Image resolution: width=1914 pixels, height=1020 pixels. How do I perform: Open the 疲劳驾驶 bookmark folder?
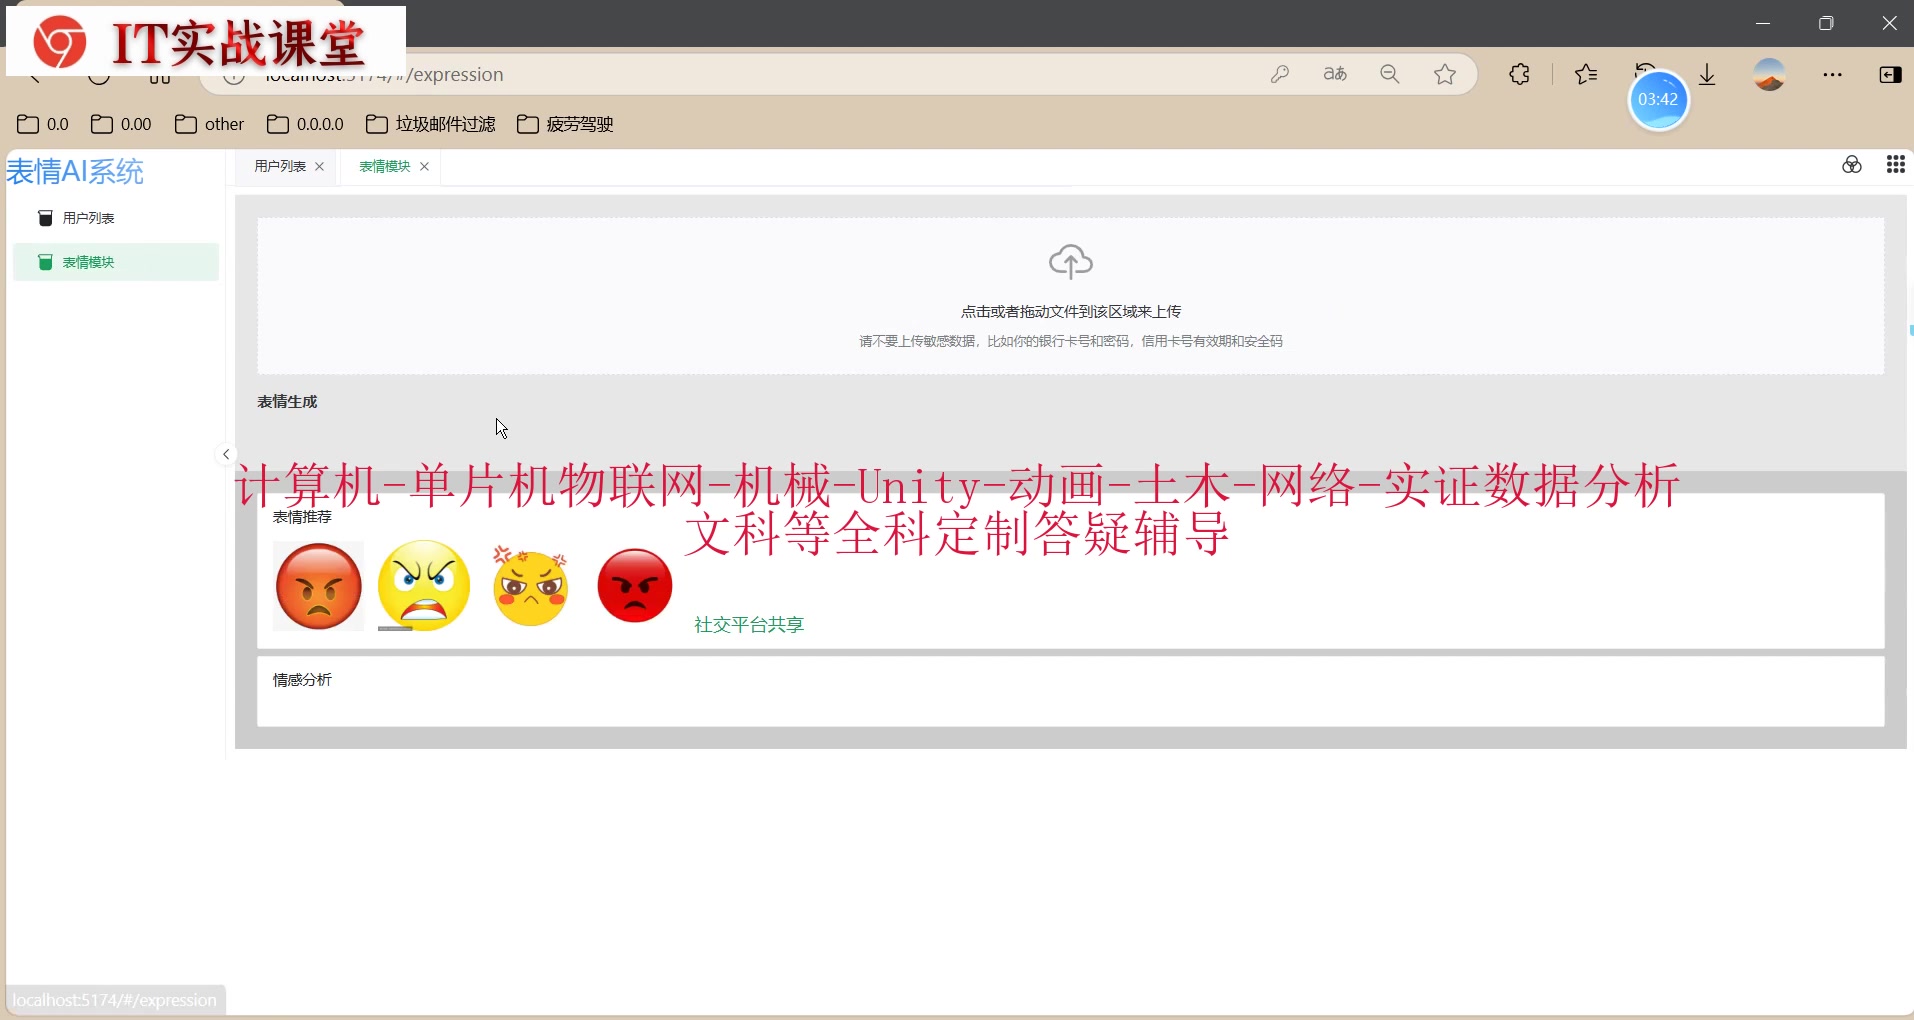565,124
